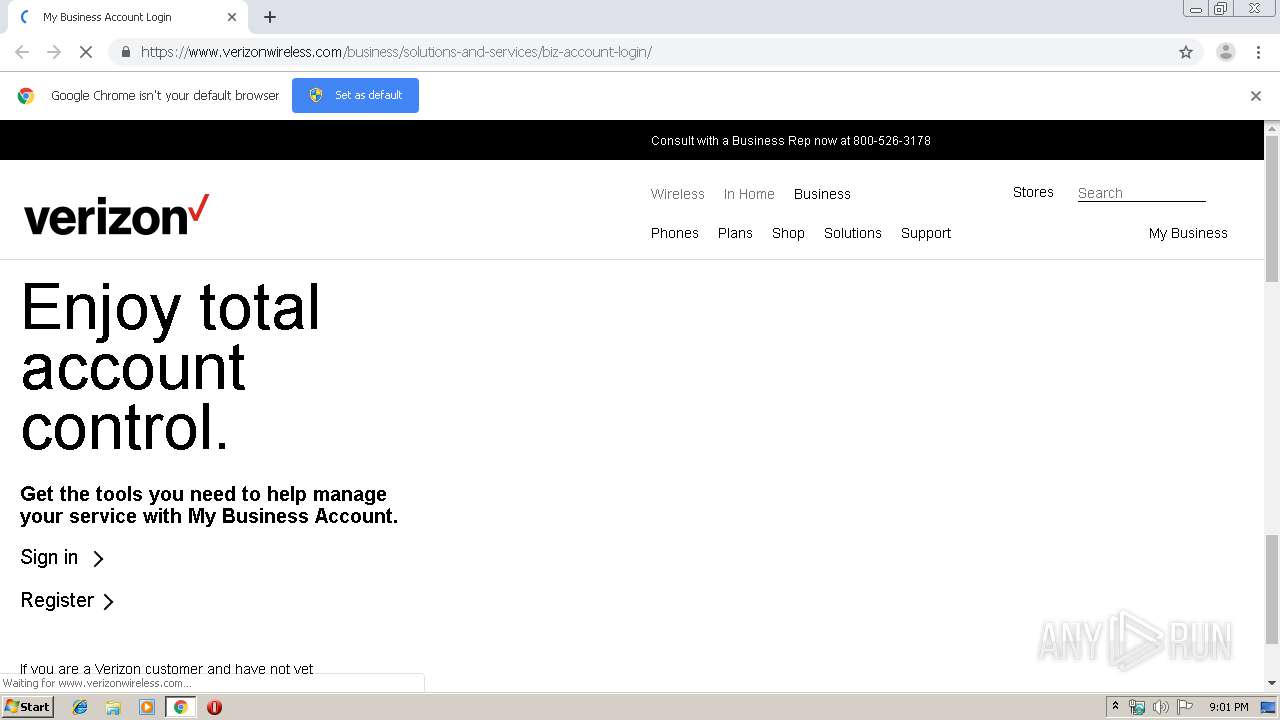Click the Chrome icon in the info bar

(26, 96)
